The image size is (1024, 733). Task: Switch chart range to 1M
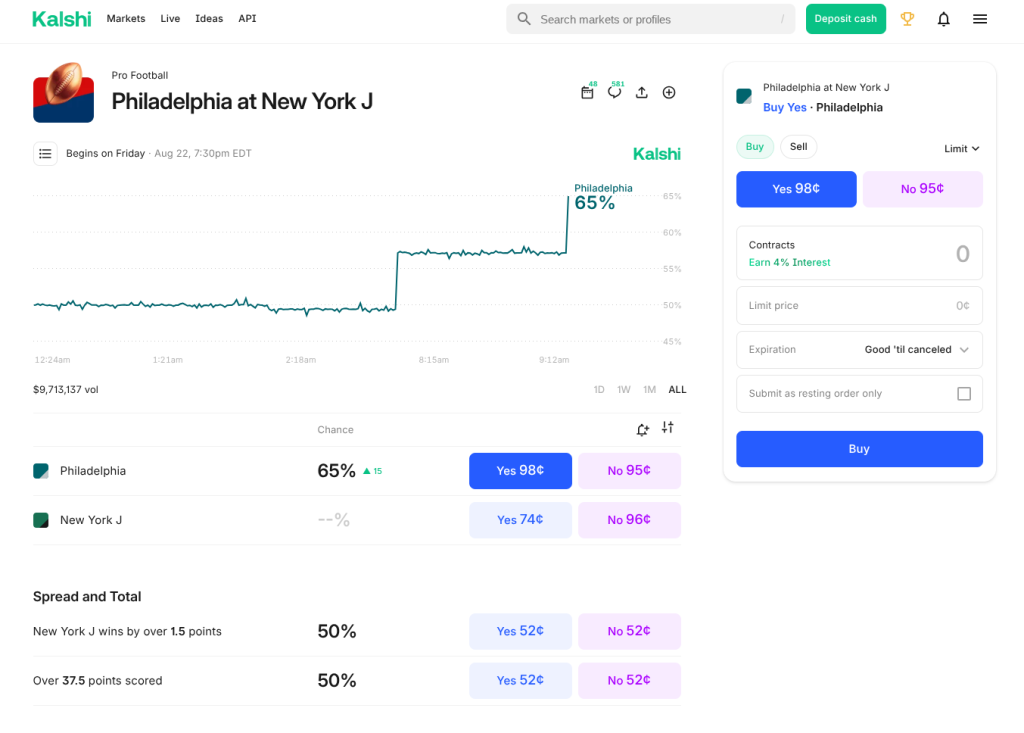point(649,389)
